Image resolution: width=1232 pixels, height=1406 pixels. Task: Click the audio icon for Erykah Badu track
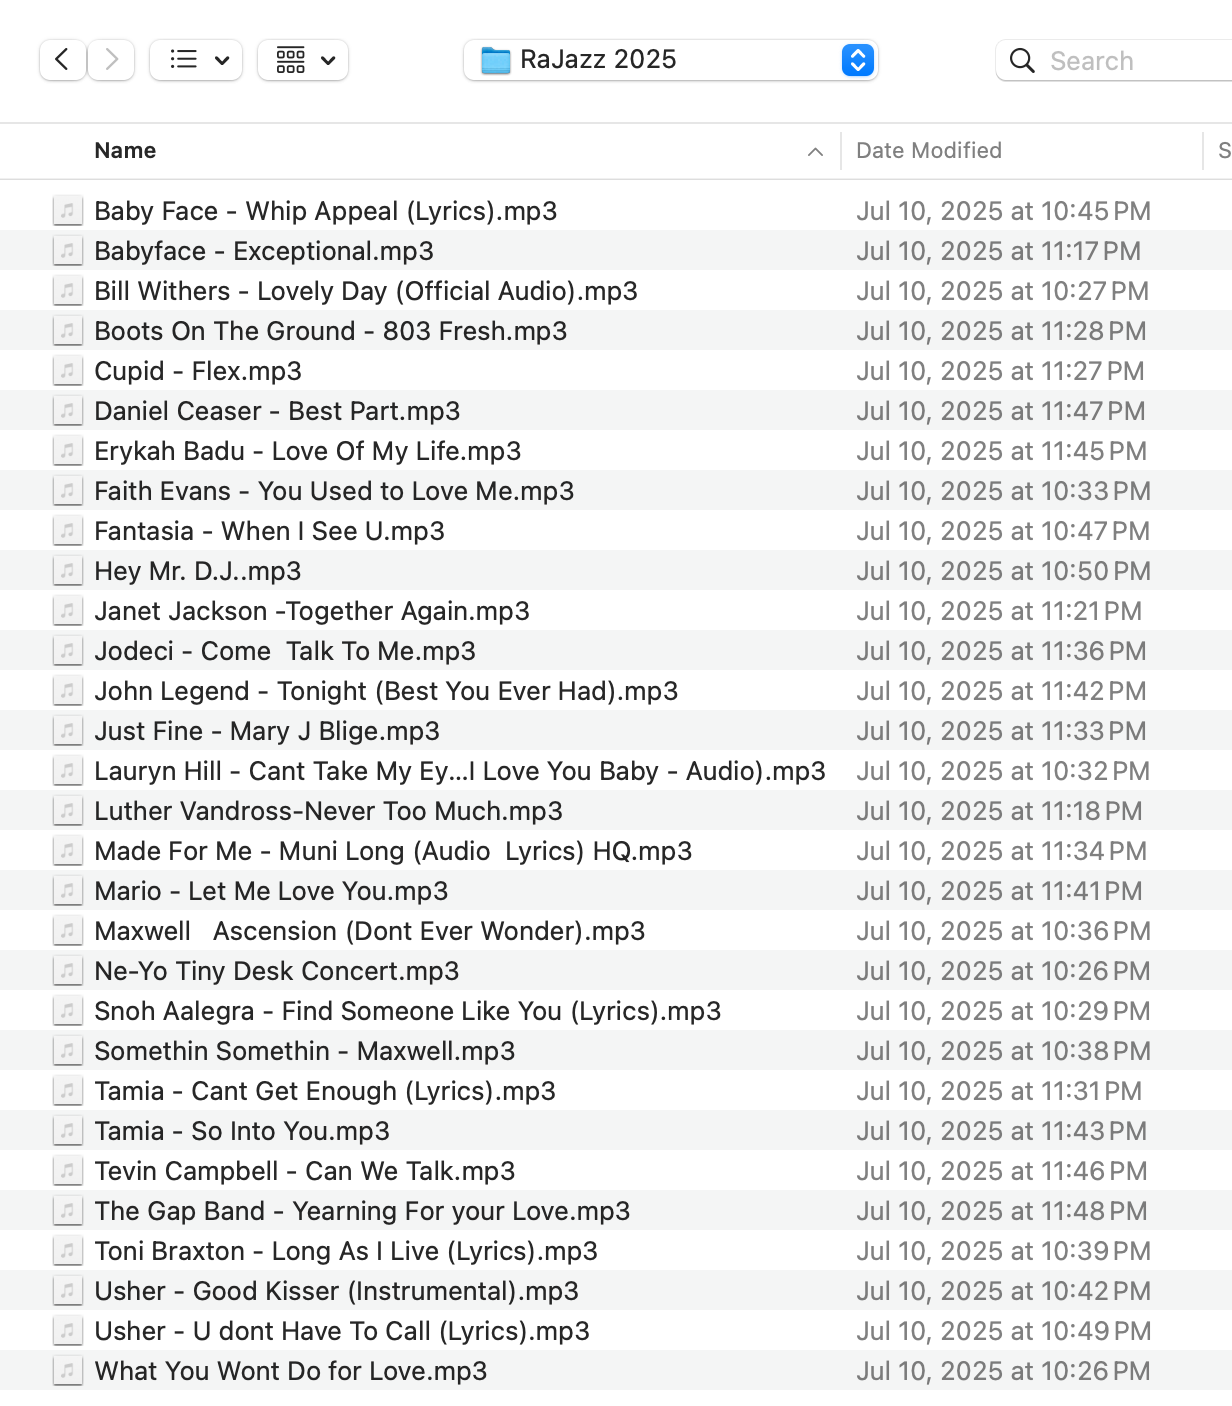coord(67,451)
